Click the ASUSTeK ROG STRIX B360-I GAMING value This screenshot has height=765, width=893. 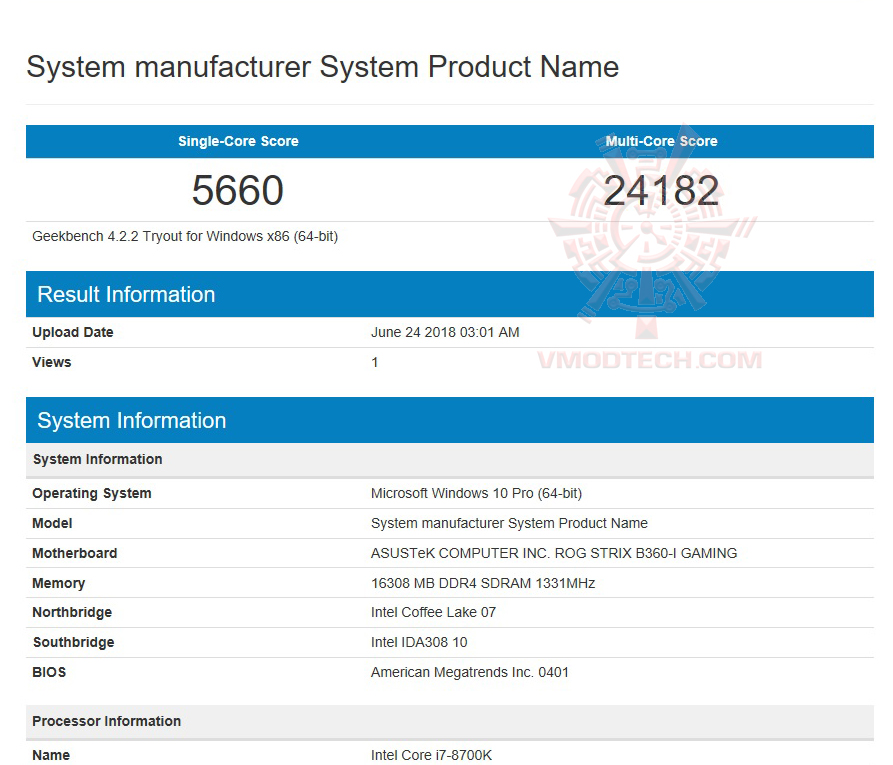[554, 553]
